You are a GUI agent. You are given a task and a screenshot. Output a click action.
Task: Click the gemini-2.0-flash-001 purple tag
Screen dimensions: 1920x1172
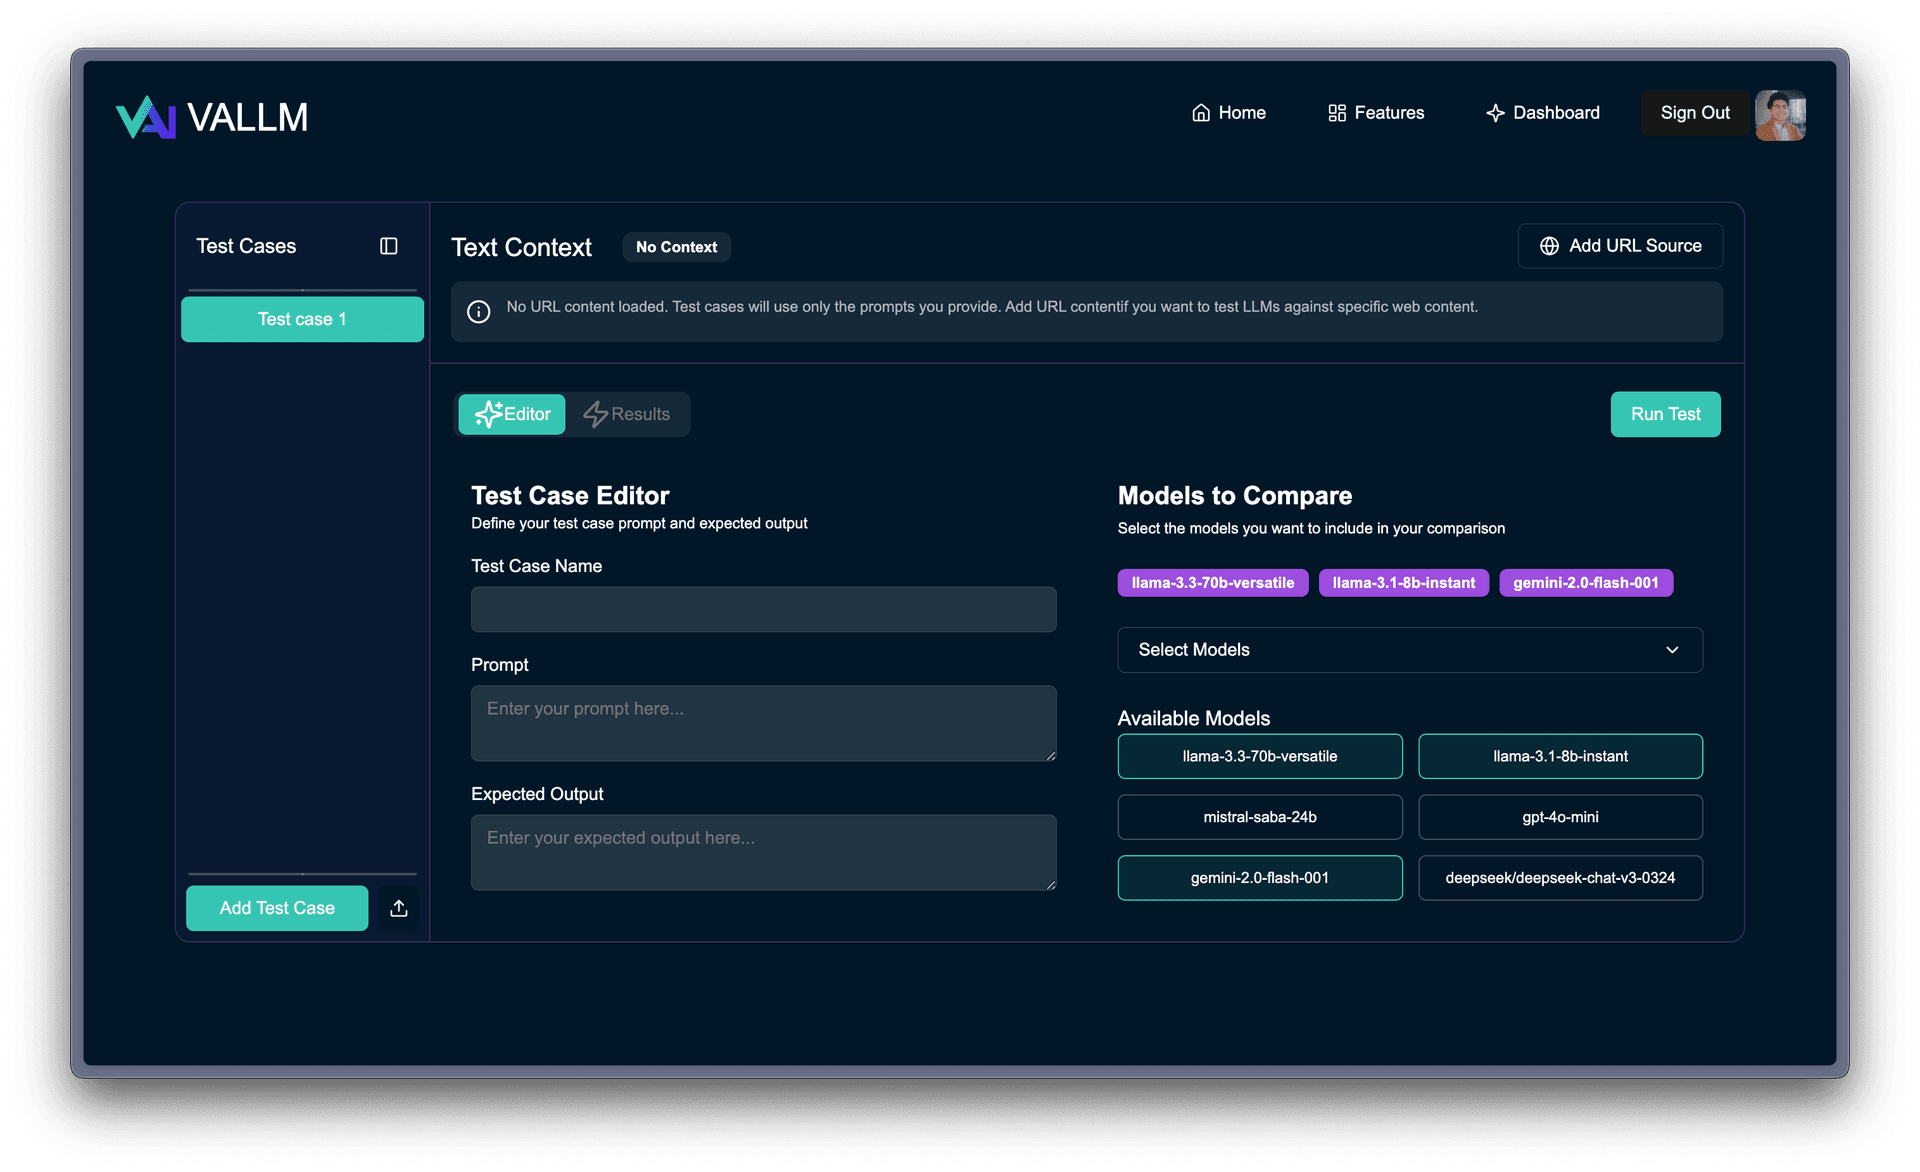pos(1586,583)
